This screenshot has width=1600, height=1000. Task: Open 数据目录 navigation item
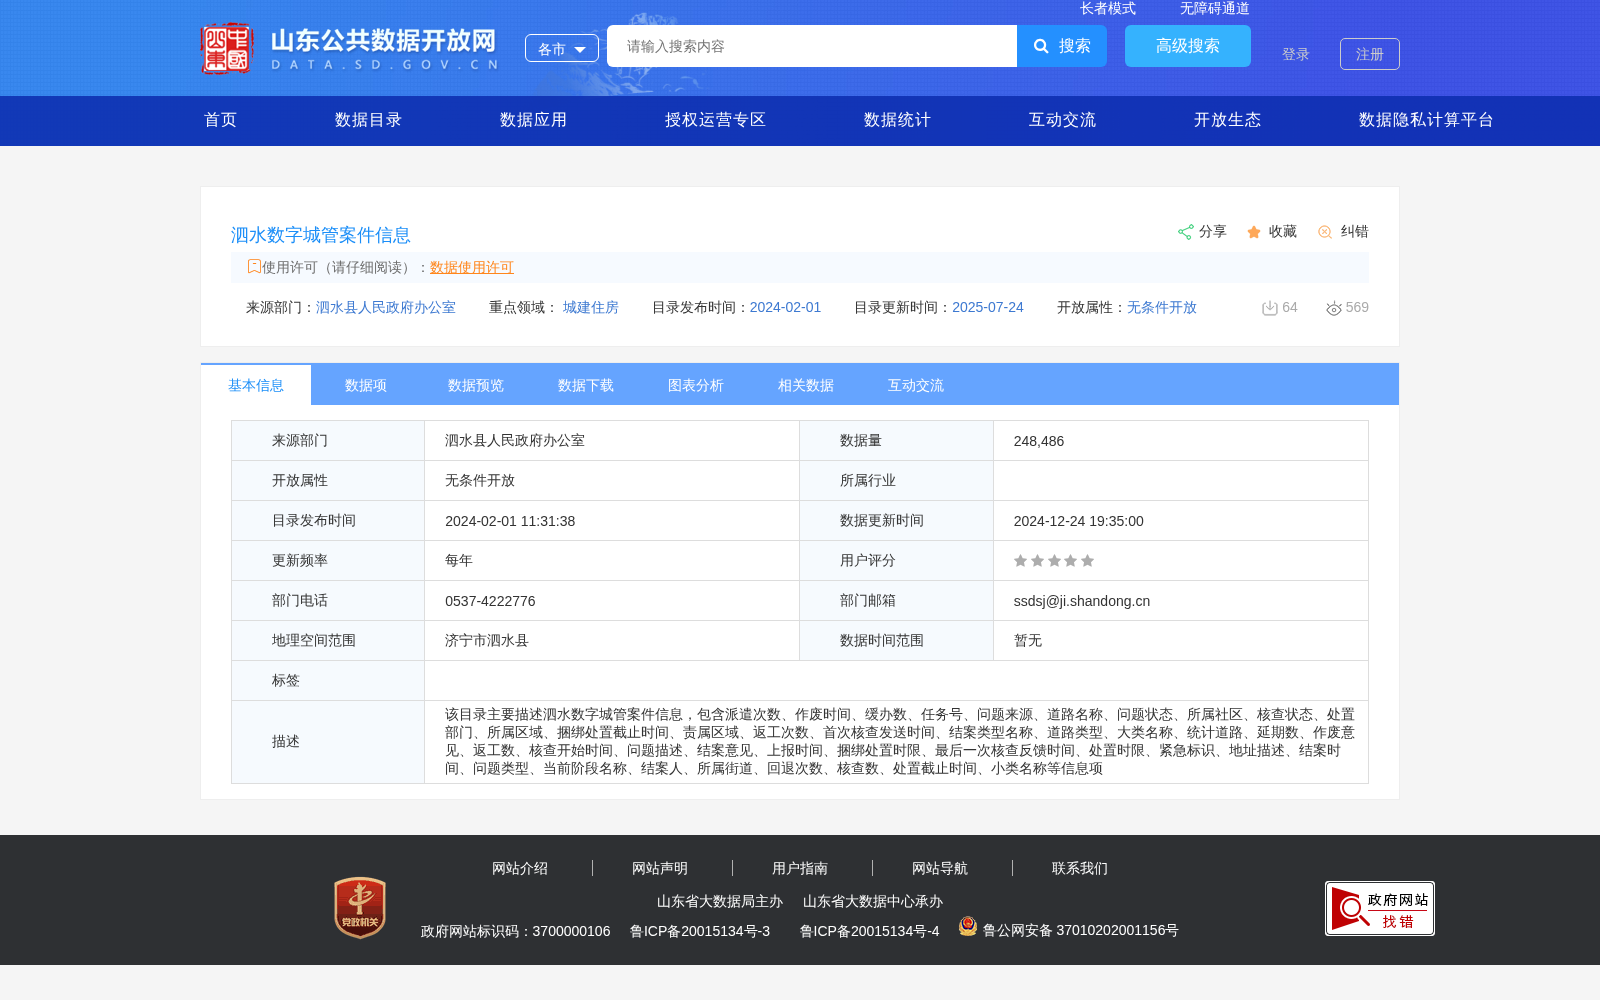pos(368,120)
